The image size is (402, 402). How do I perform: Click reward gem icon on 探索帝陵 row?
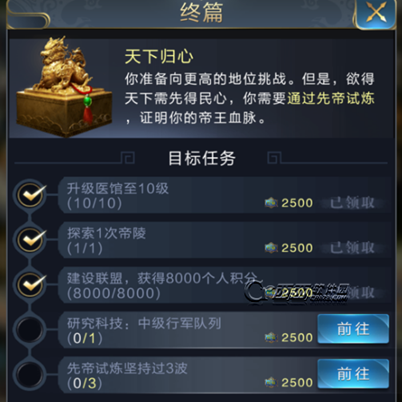pos(271,248)
